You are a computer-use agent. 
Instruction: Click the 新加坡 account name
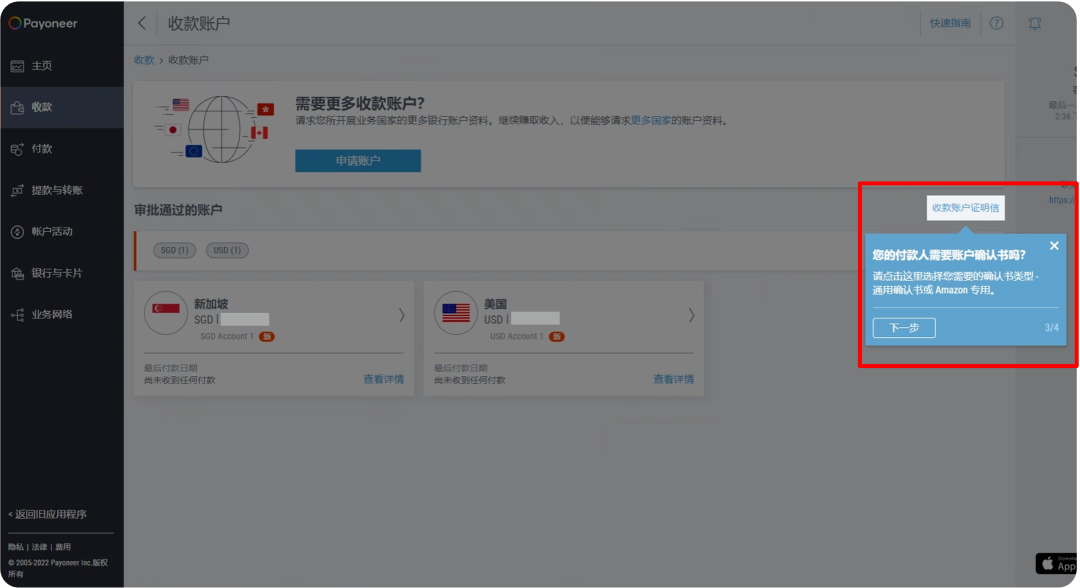tap(211, 304)
